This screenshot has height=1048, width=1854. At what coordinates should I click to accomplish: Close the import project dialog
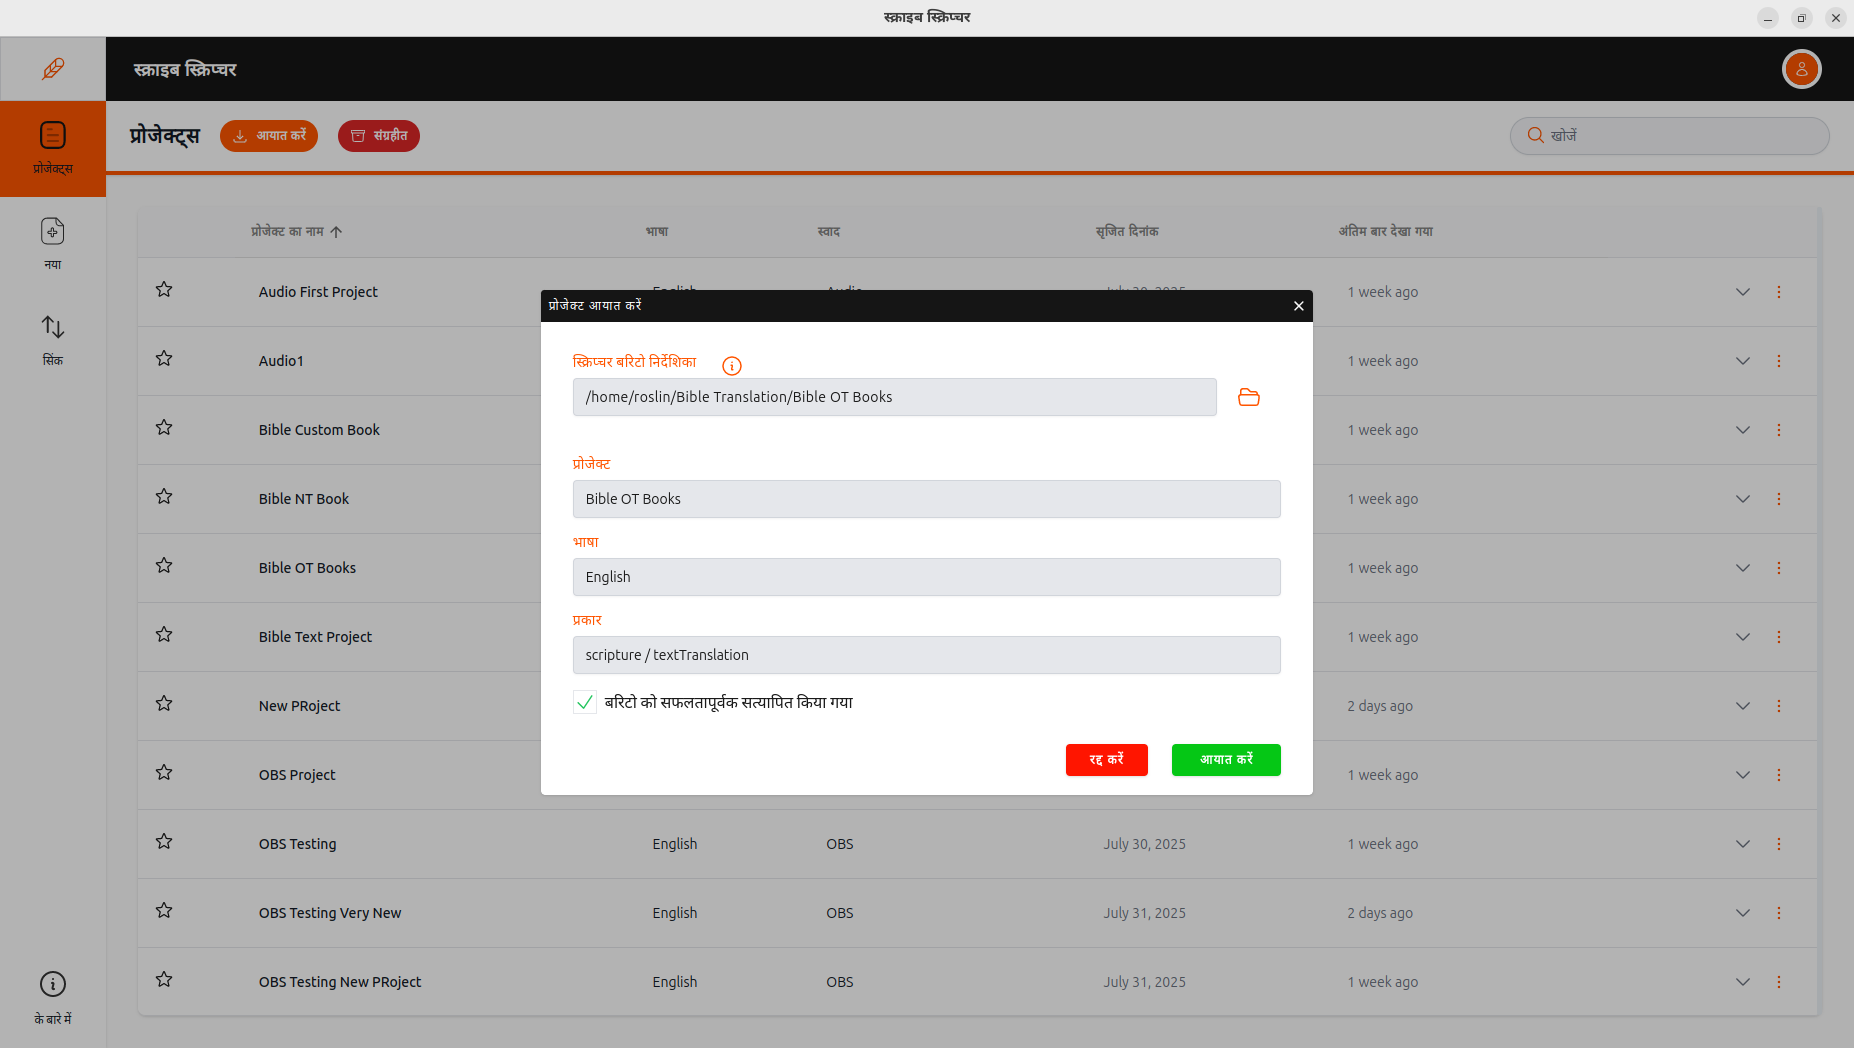click(1298, 306)
